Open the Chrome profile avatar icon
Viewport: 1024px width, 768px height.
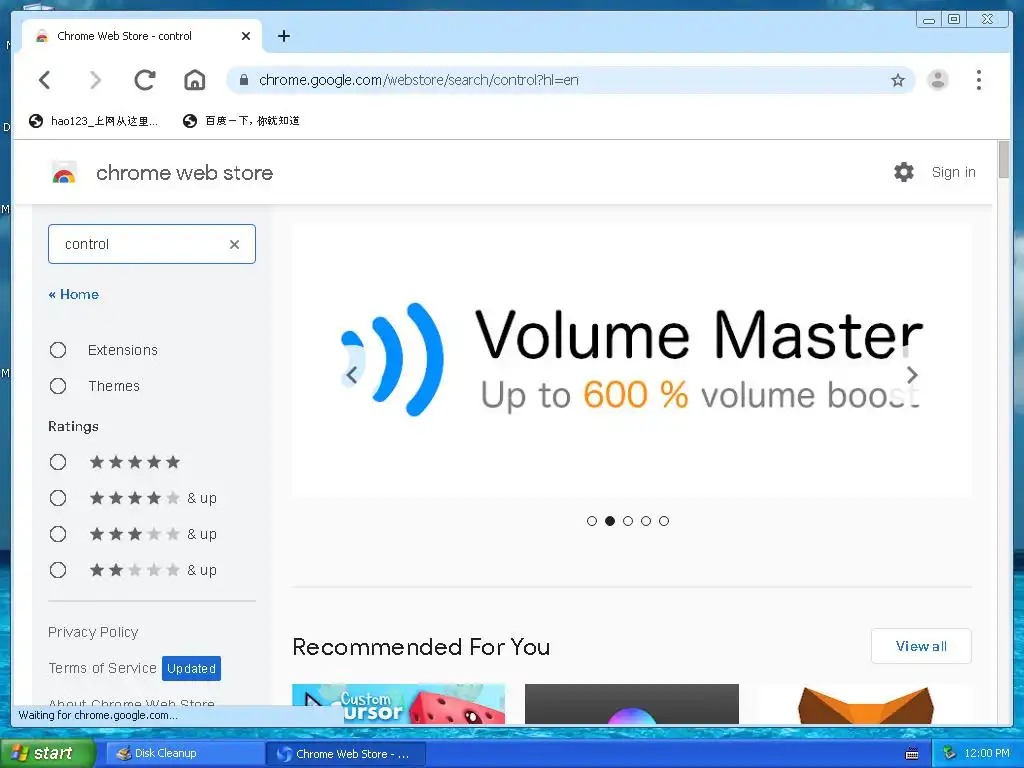coord(938,80)
